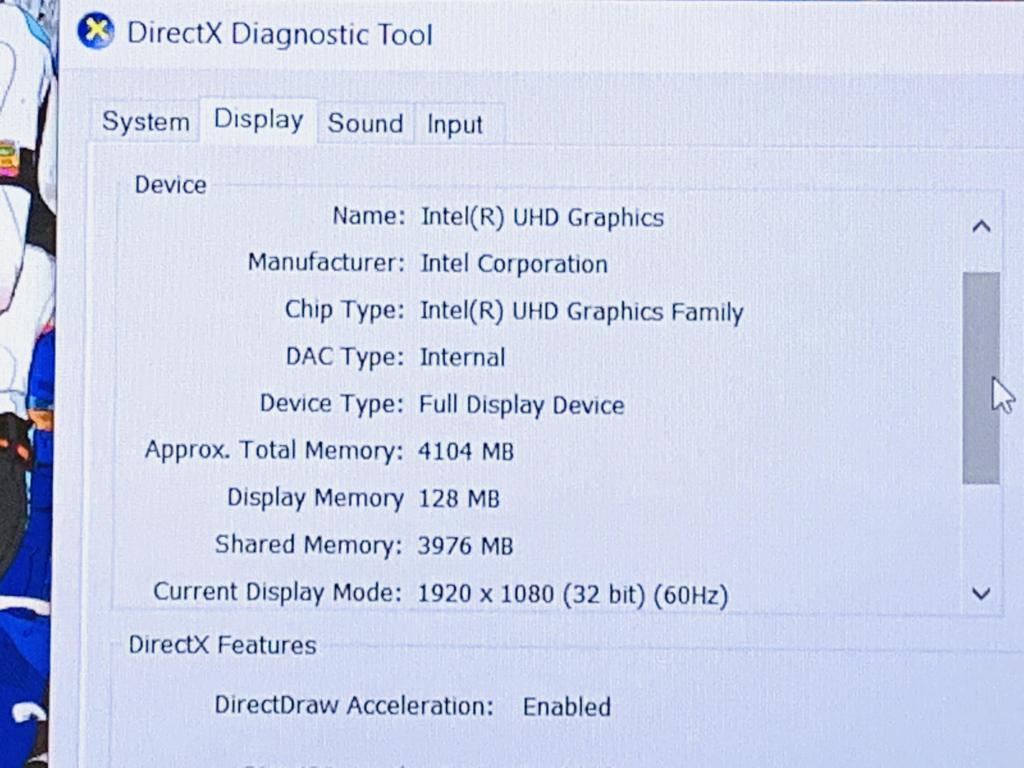Switch to the System tab
This screenshot has width=1024, height=768.
pyautogui.click(x=146, y=121)
